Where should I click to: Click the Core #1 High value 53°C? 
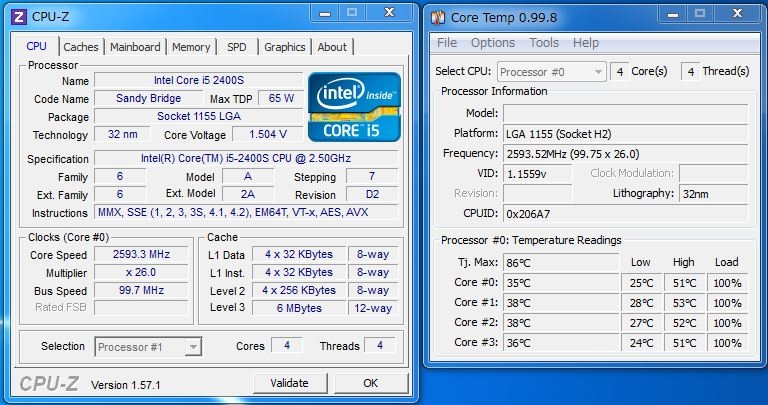[x=684, y=303]
